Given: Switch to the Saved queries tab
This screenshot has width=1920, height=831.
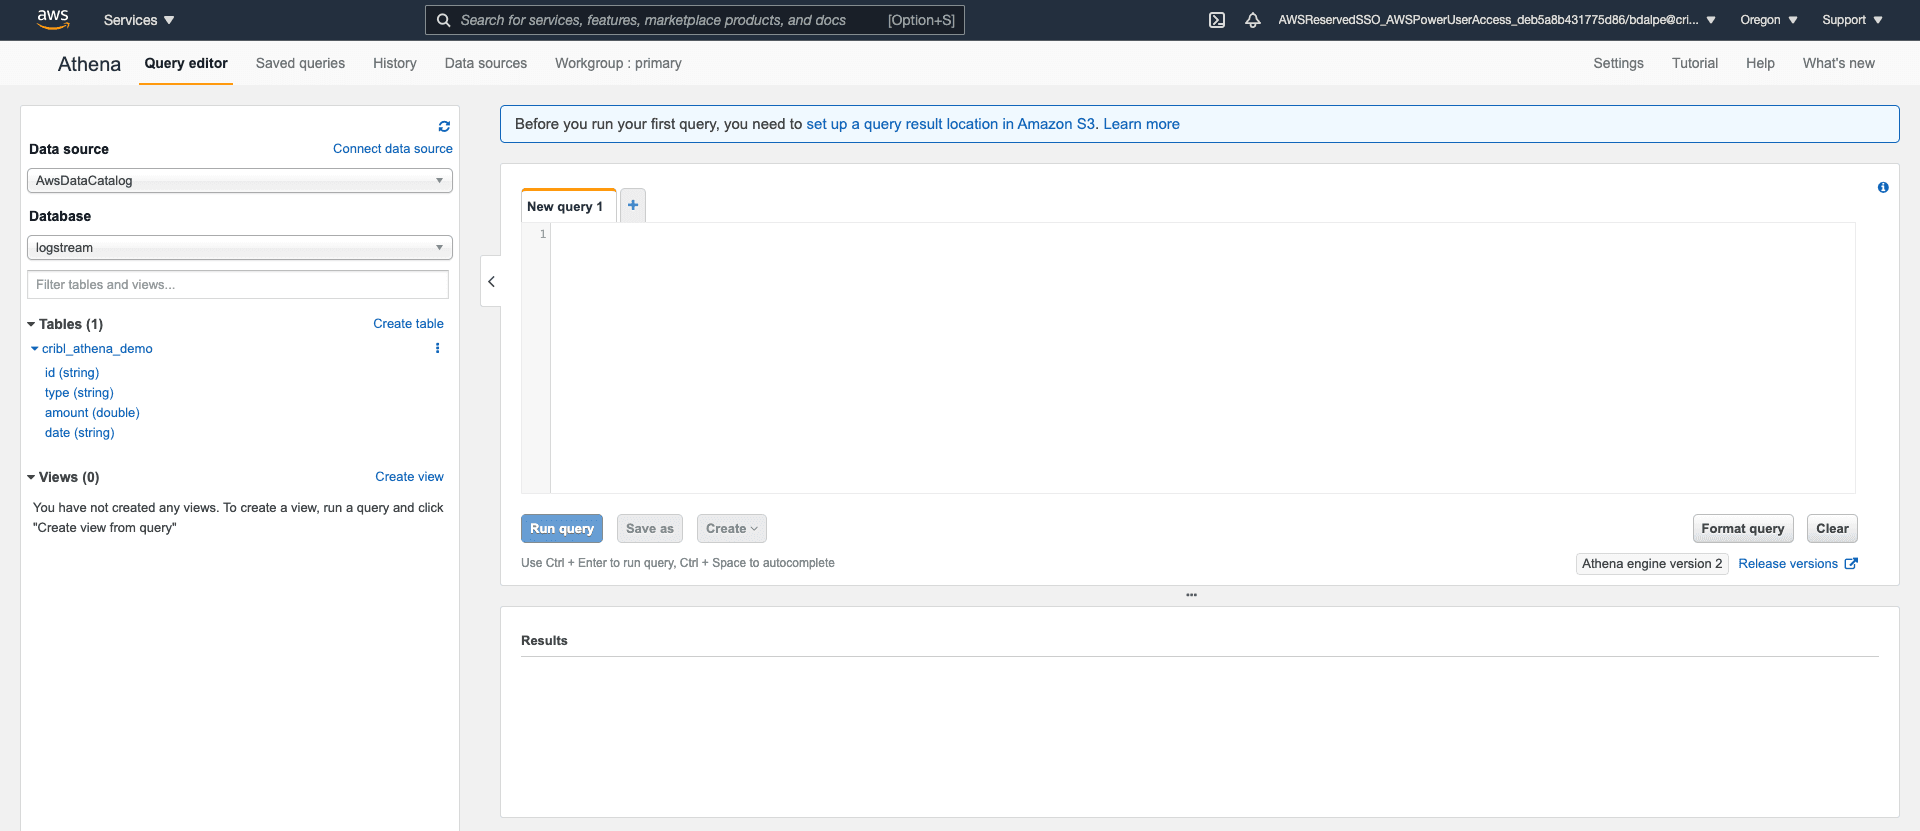Looking at the screenshot, I should click(300, 63).
